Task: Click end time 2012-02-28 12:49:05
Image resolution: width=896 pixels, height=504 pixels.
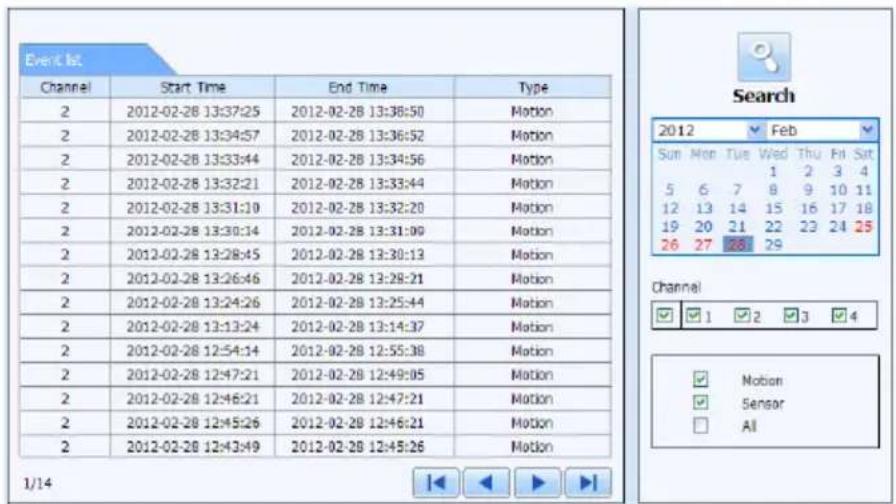Action: click(x=358, y=375)
